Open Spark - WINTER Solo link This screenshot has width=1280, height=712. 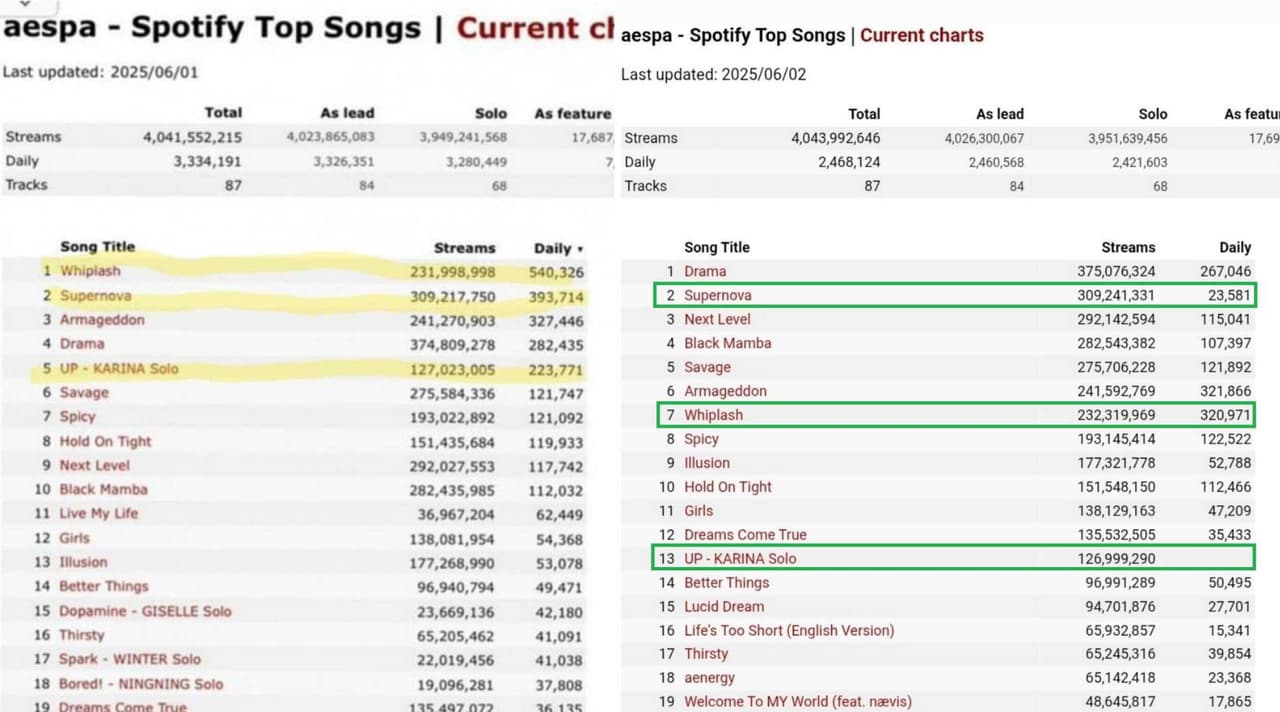point(130,659)
